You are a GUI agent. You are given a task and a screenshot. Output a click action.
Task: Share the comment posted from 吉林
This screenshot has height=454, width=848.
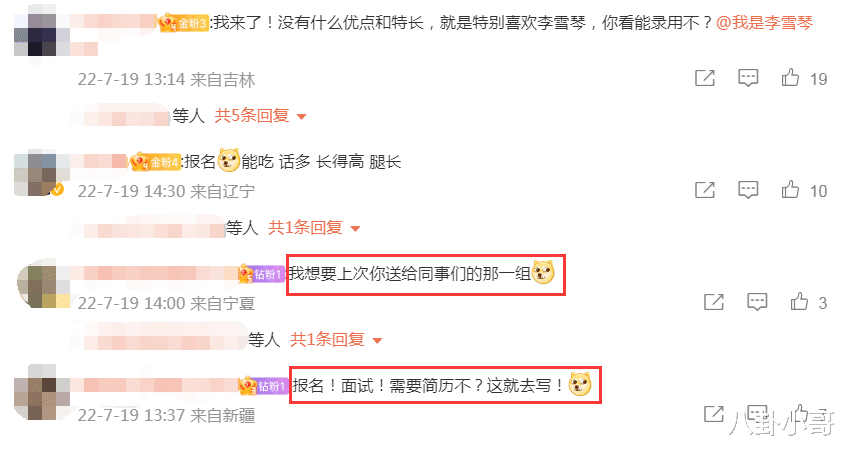[705, 78]
